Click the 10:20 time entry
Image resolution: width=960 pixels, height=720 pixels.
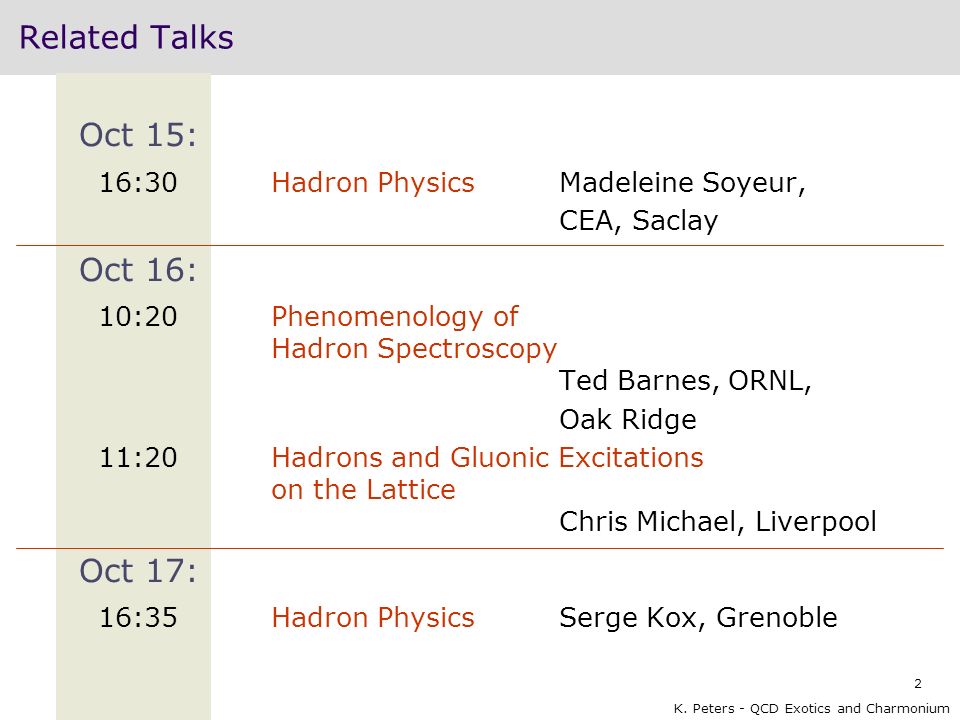pyautogui.click(x=138, y=317)
